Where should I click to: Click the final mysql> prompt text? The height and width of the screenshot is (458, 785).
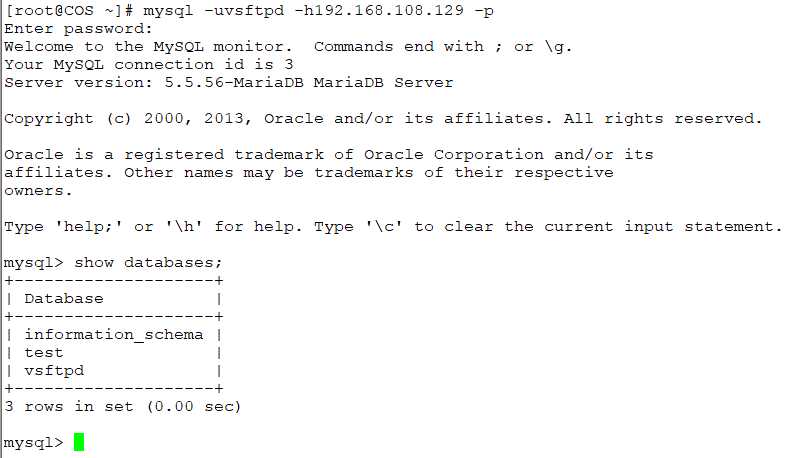coord(34,443)
